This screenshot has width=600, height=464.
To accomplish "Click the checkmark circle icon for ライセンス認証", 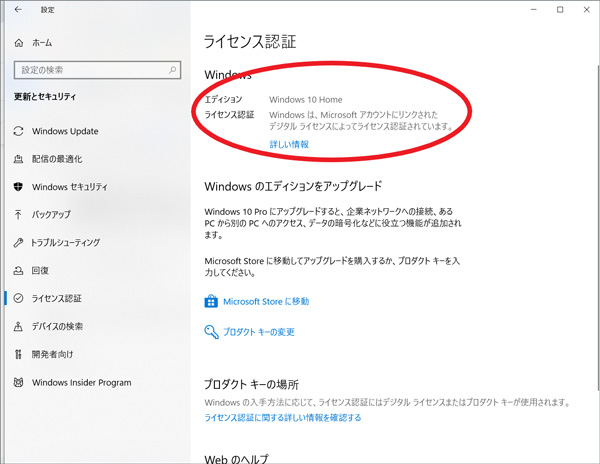I will tap(18, 298).
